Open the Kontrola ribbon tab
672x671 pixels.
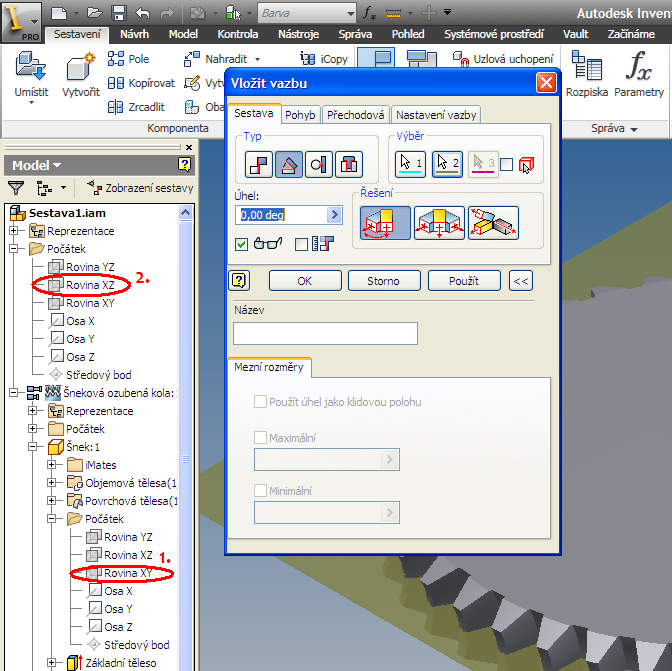point(238,34)
